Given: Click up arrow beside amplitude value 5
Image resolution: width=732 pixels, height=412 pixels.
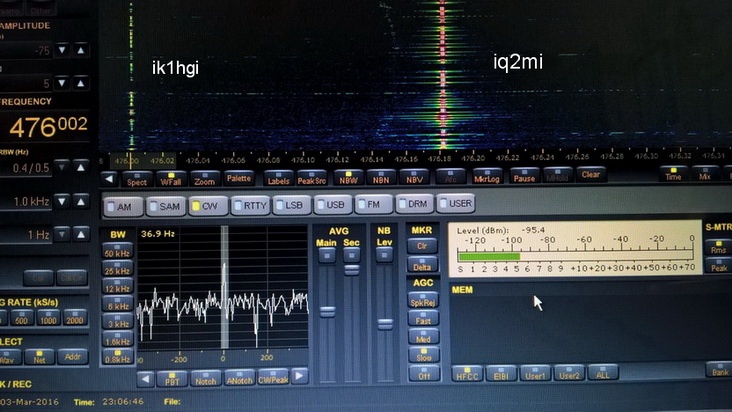Looking at the screenshot, I should [81, 84].
